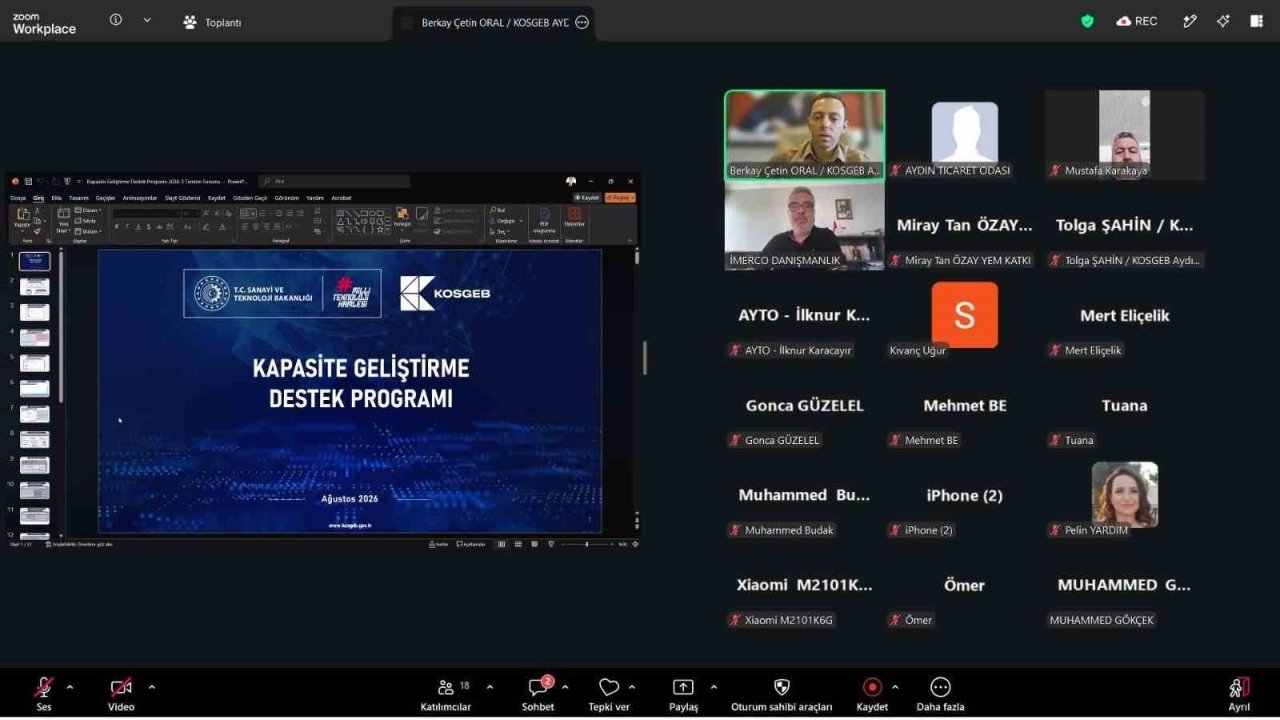The height and width of the screenshot is (720, 1280).
Task: Open Oturum sahibi araçları host tools
Action: [782, 693]
